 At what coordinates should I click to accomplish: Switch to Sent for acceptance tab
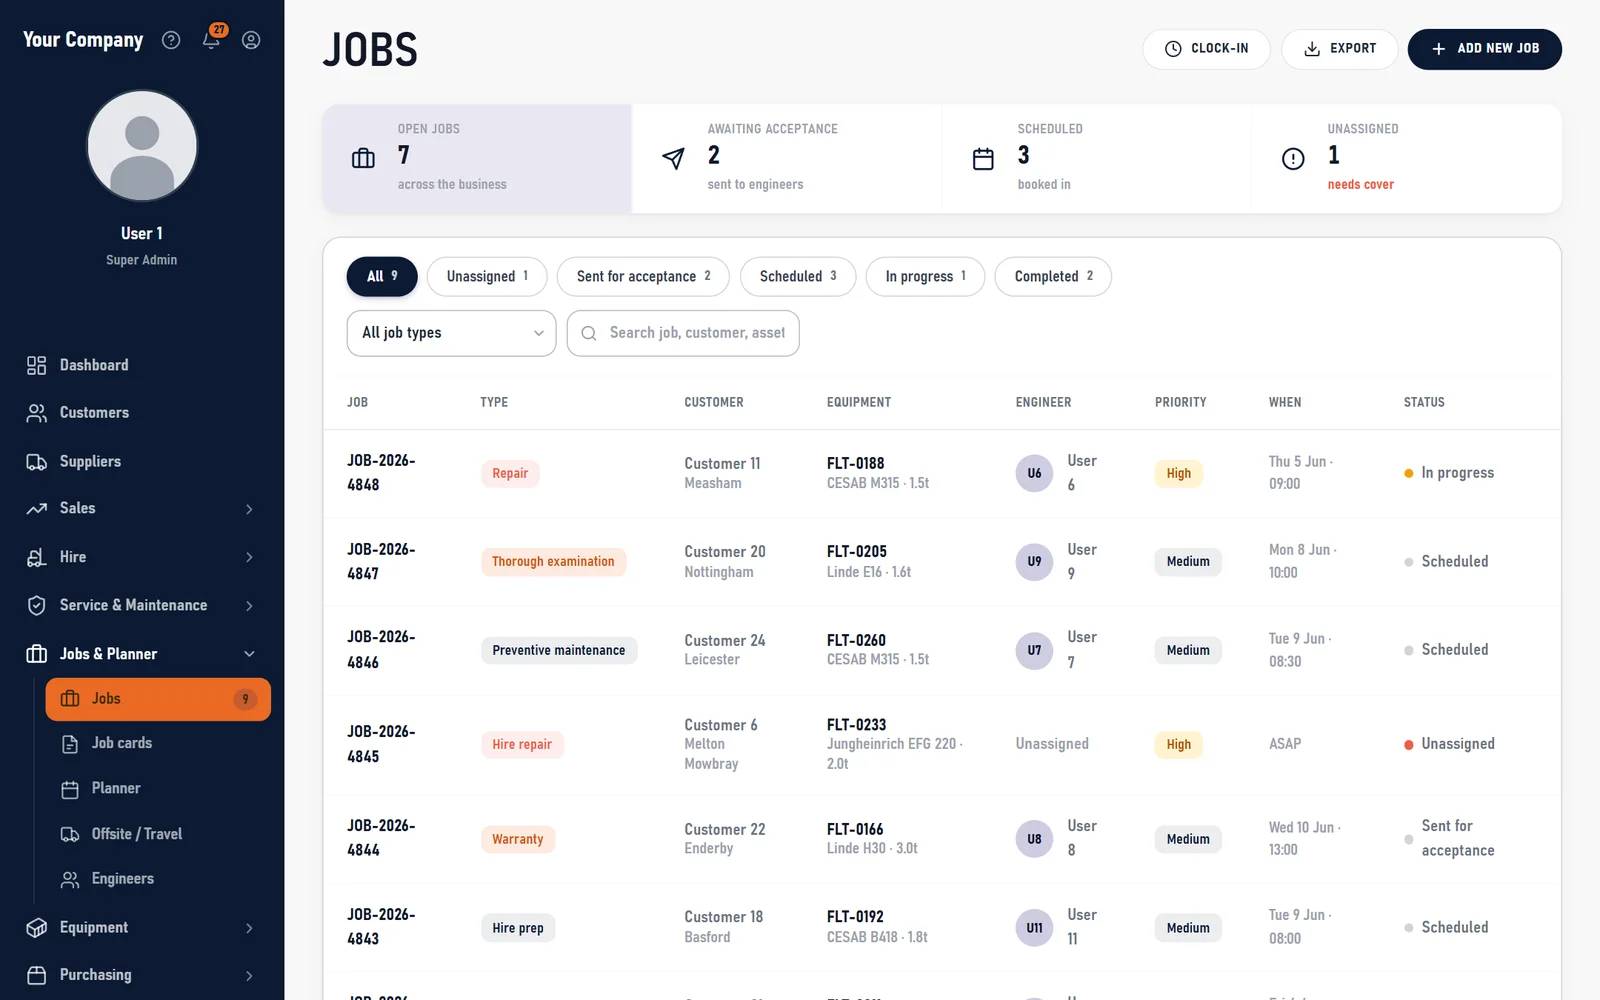643,277
